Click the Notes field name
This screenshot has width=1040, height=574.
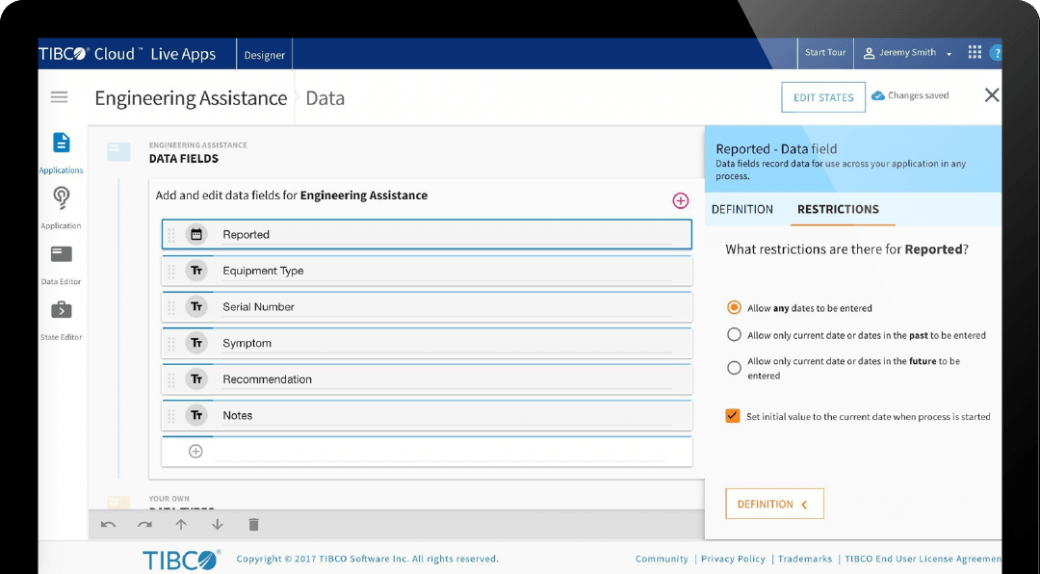pyautogui.click(x=446, y=415)
